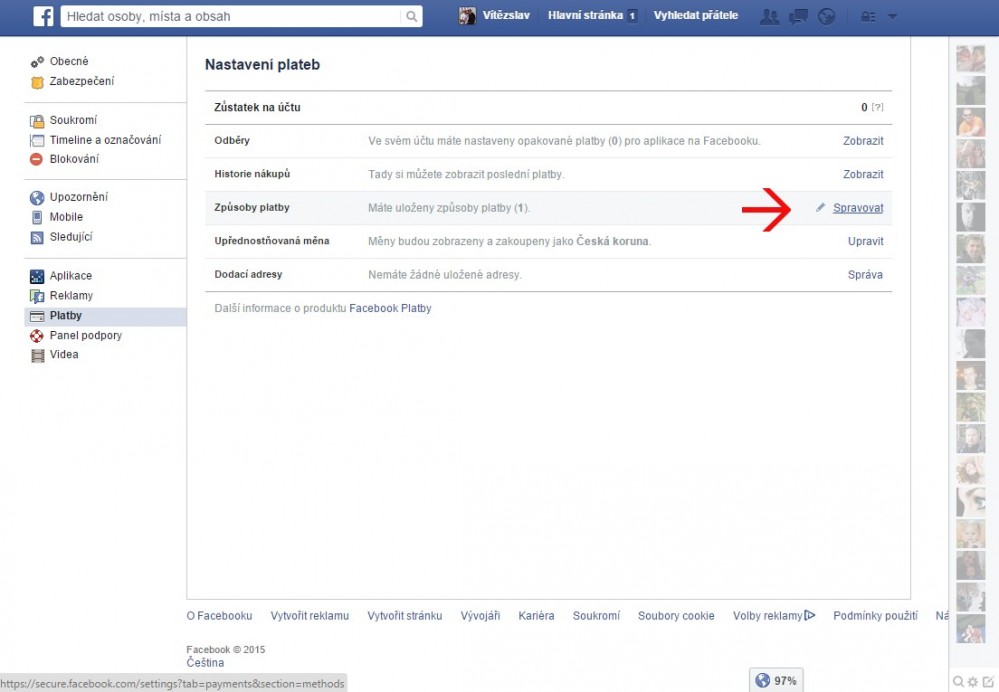Expand the account menu dropdown arrow
999x692 pixels.
[892, 17]
